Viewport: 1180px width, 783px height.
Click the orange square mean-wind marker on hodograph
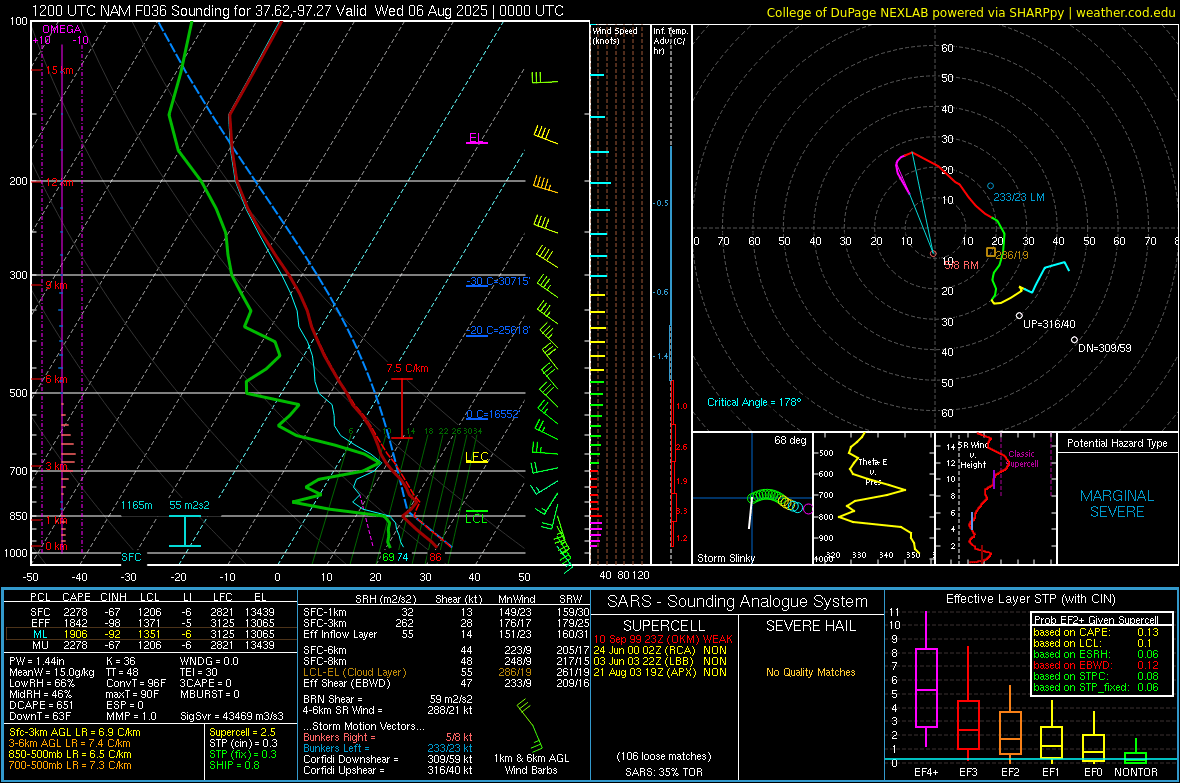pyautogui.click(x=990, y=253)
